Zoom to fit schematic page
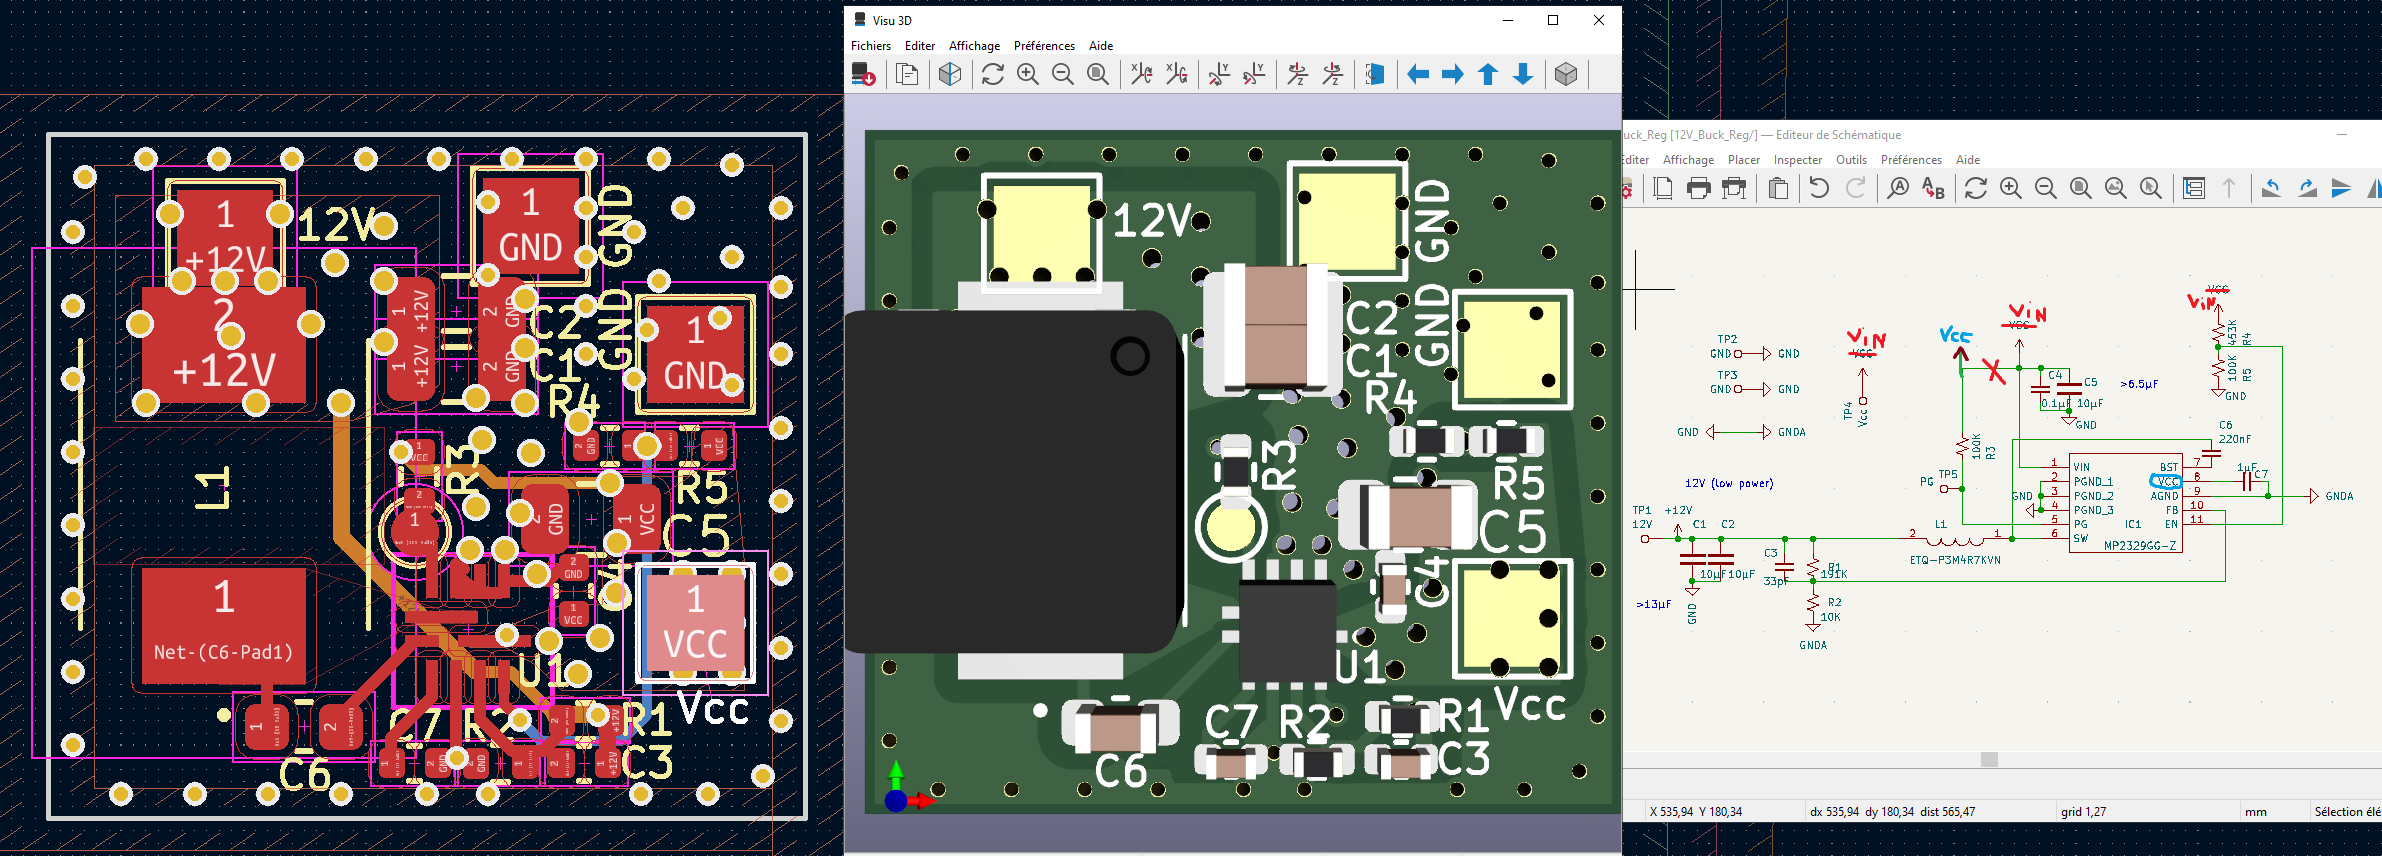 tap(2080, 188)
